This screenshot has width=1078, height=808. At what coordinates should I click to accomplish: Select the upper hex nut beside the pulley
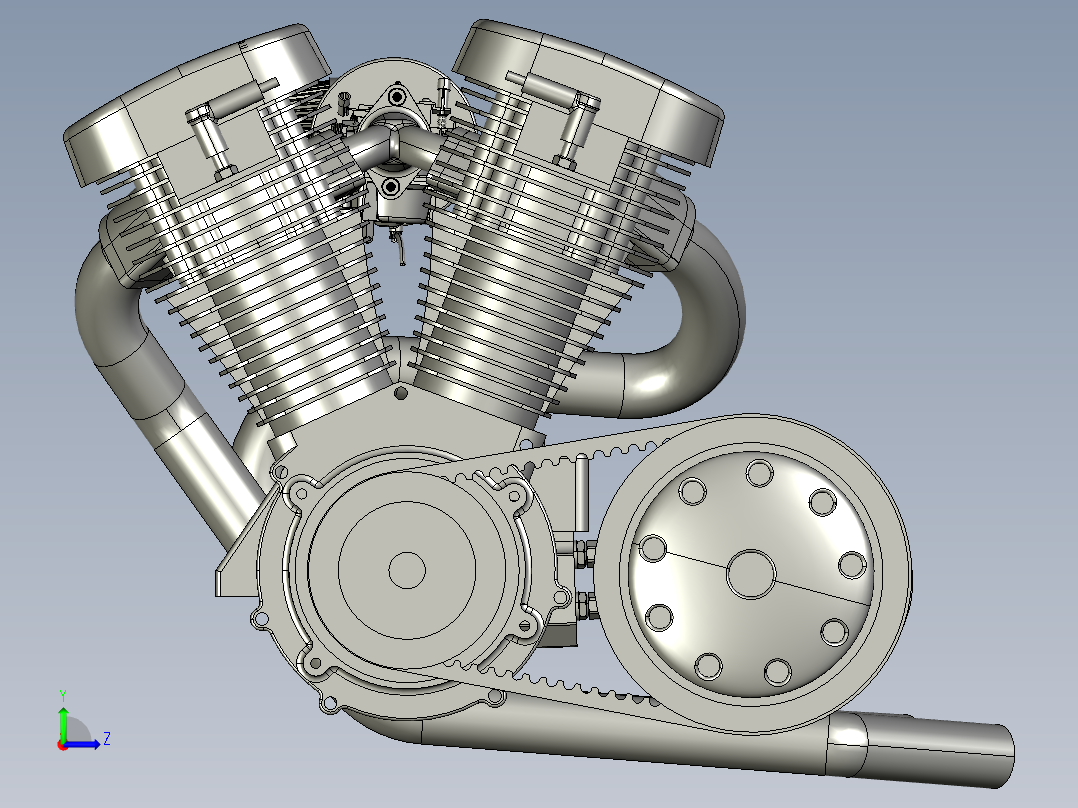584,553
